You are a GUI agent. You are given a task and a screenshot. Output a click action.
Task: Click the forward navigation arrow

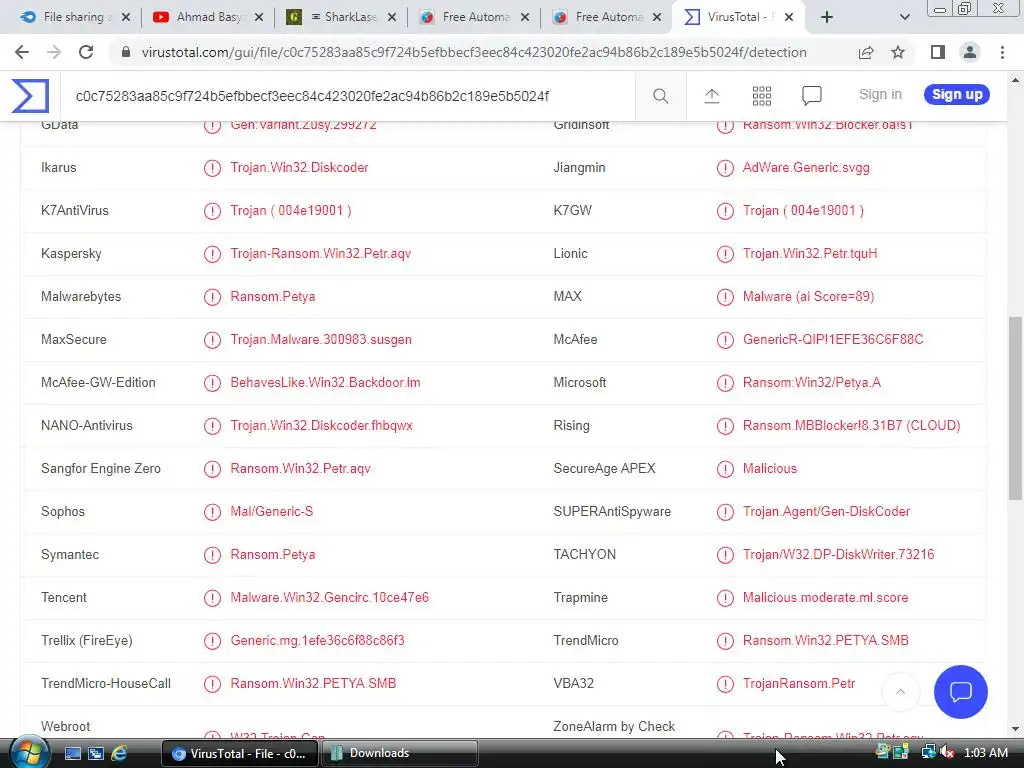pyautogui.click(x=54, y=52)
